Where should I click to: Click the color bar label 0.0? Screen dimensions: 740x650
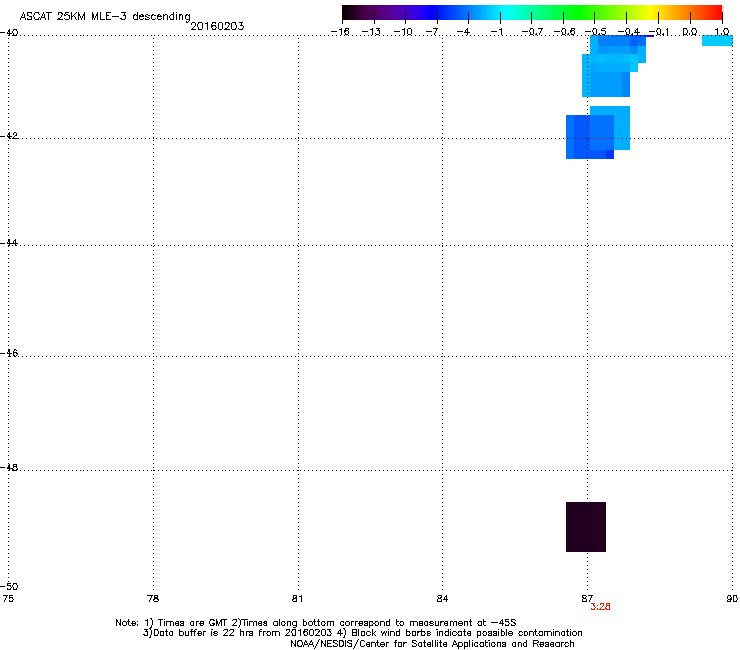click(690, 32)
